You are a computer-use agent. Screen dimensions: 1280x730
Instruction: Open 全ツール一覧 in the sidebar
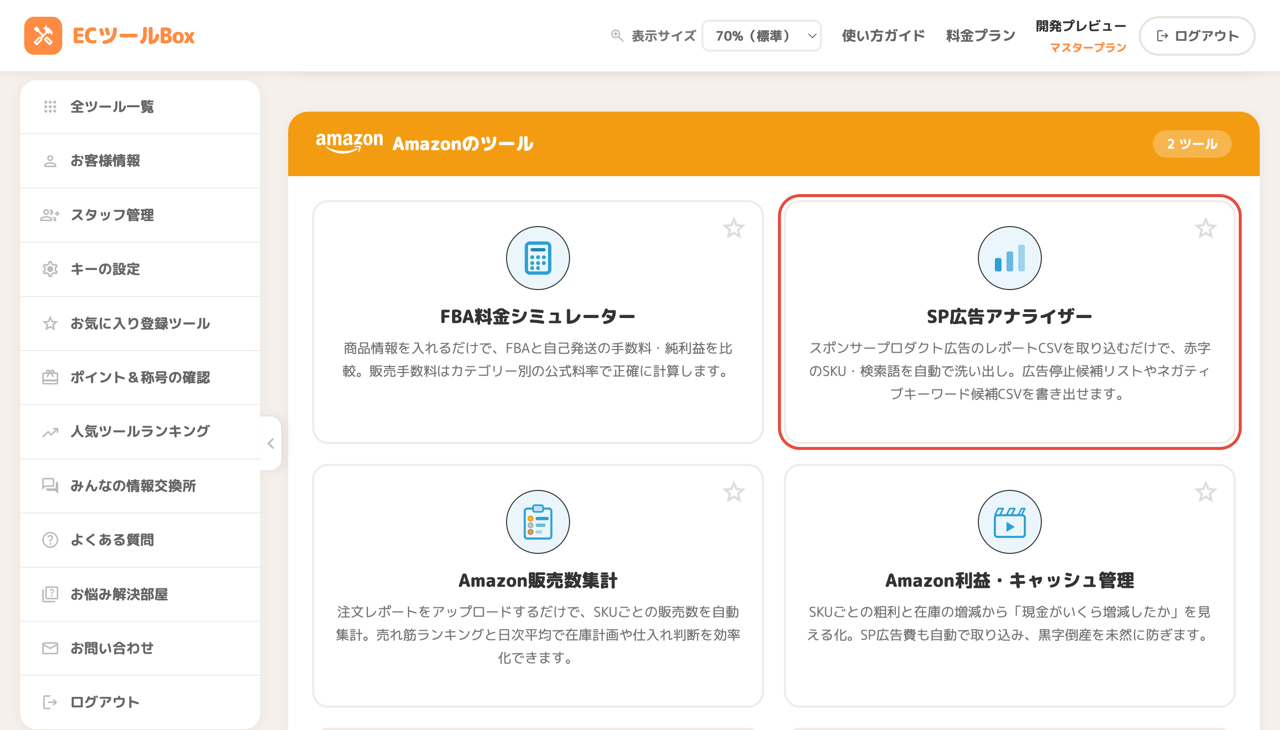pos(140,107)
